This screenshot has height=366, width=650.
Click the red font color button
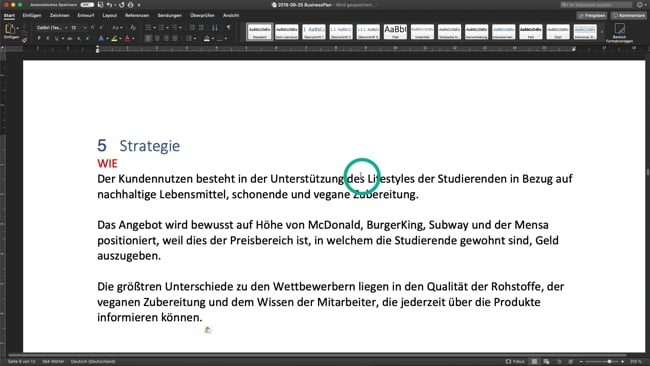coord(127,39)
